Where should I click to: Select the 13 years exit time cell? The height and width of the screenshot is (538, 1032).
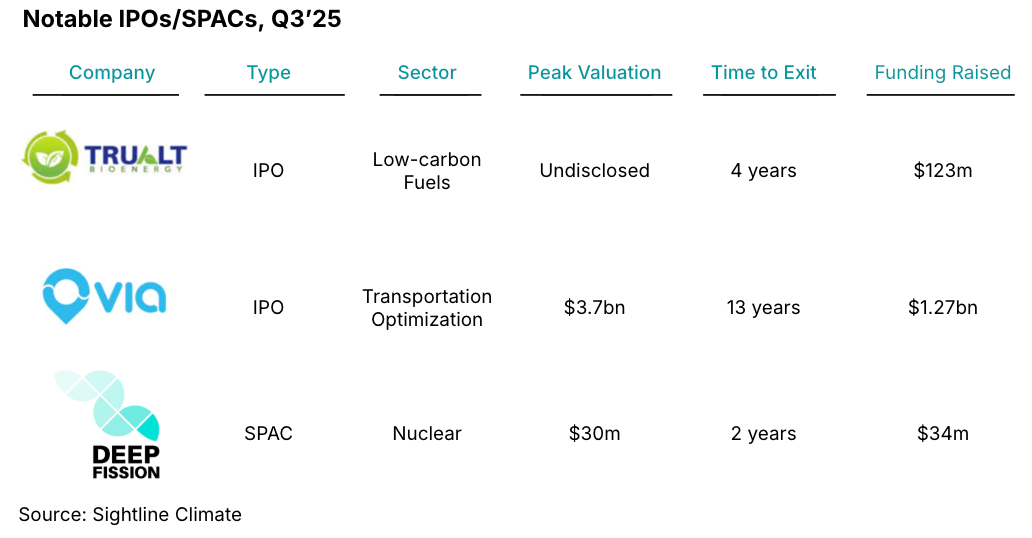pyautogui.click(x=764, y=308)
